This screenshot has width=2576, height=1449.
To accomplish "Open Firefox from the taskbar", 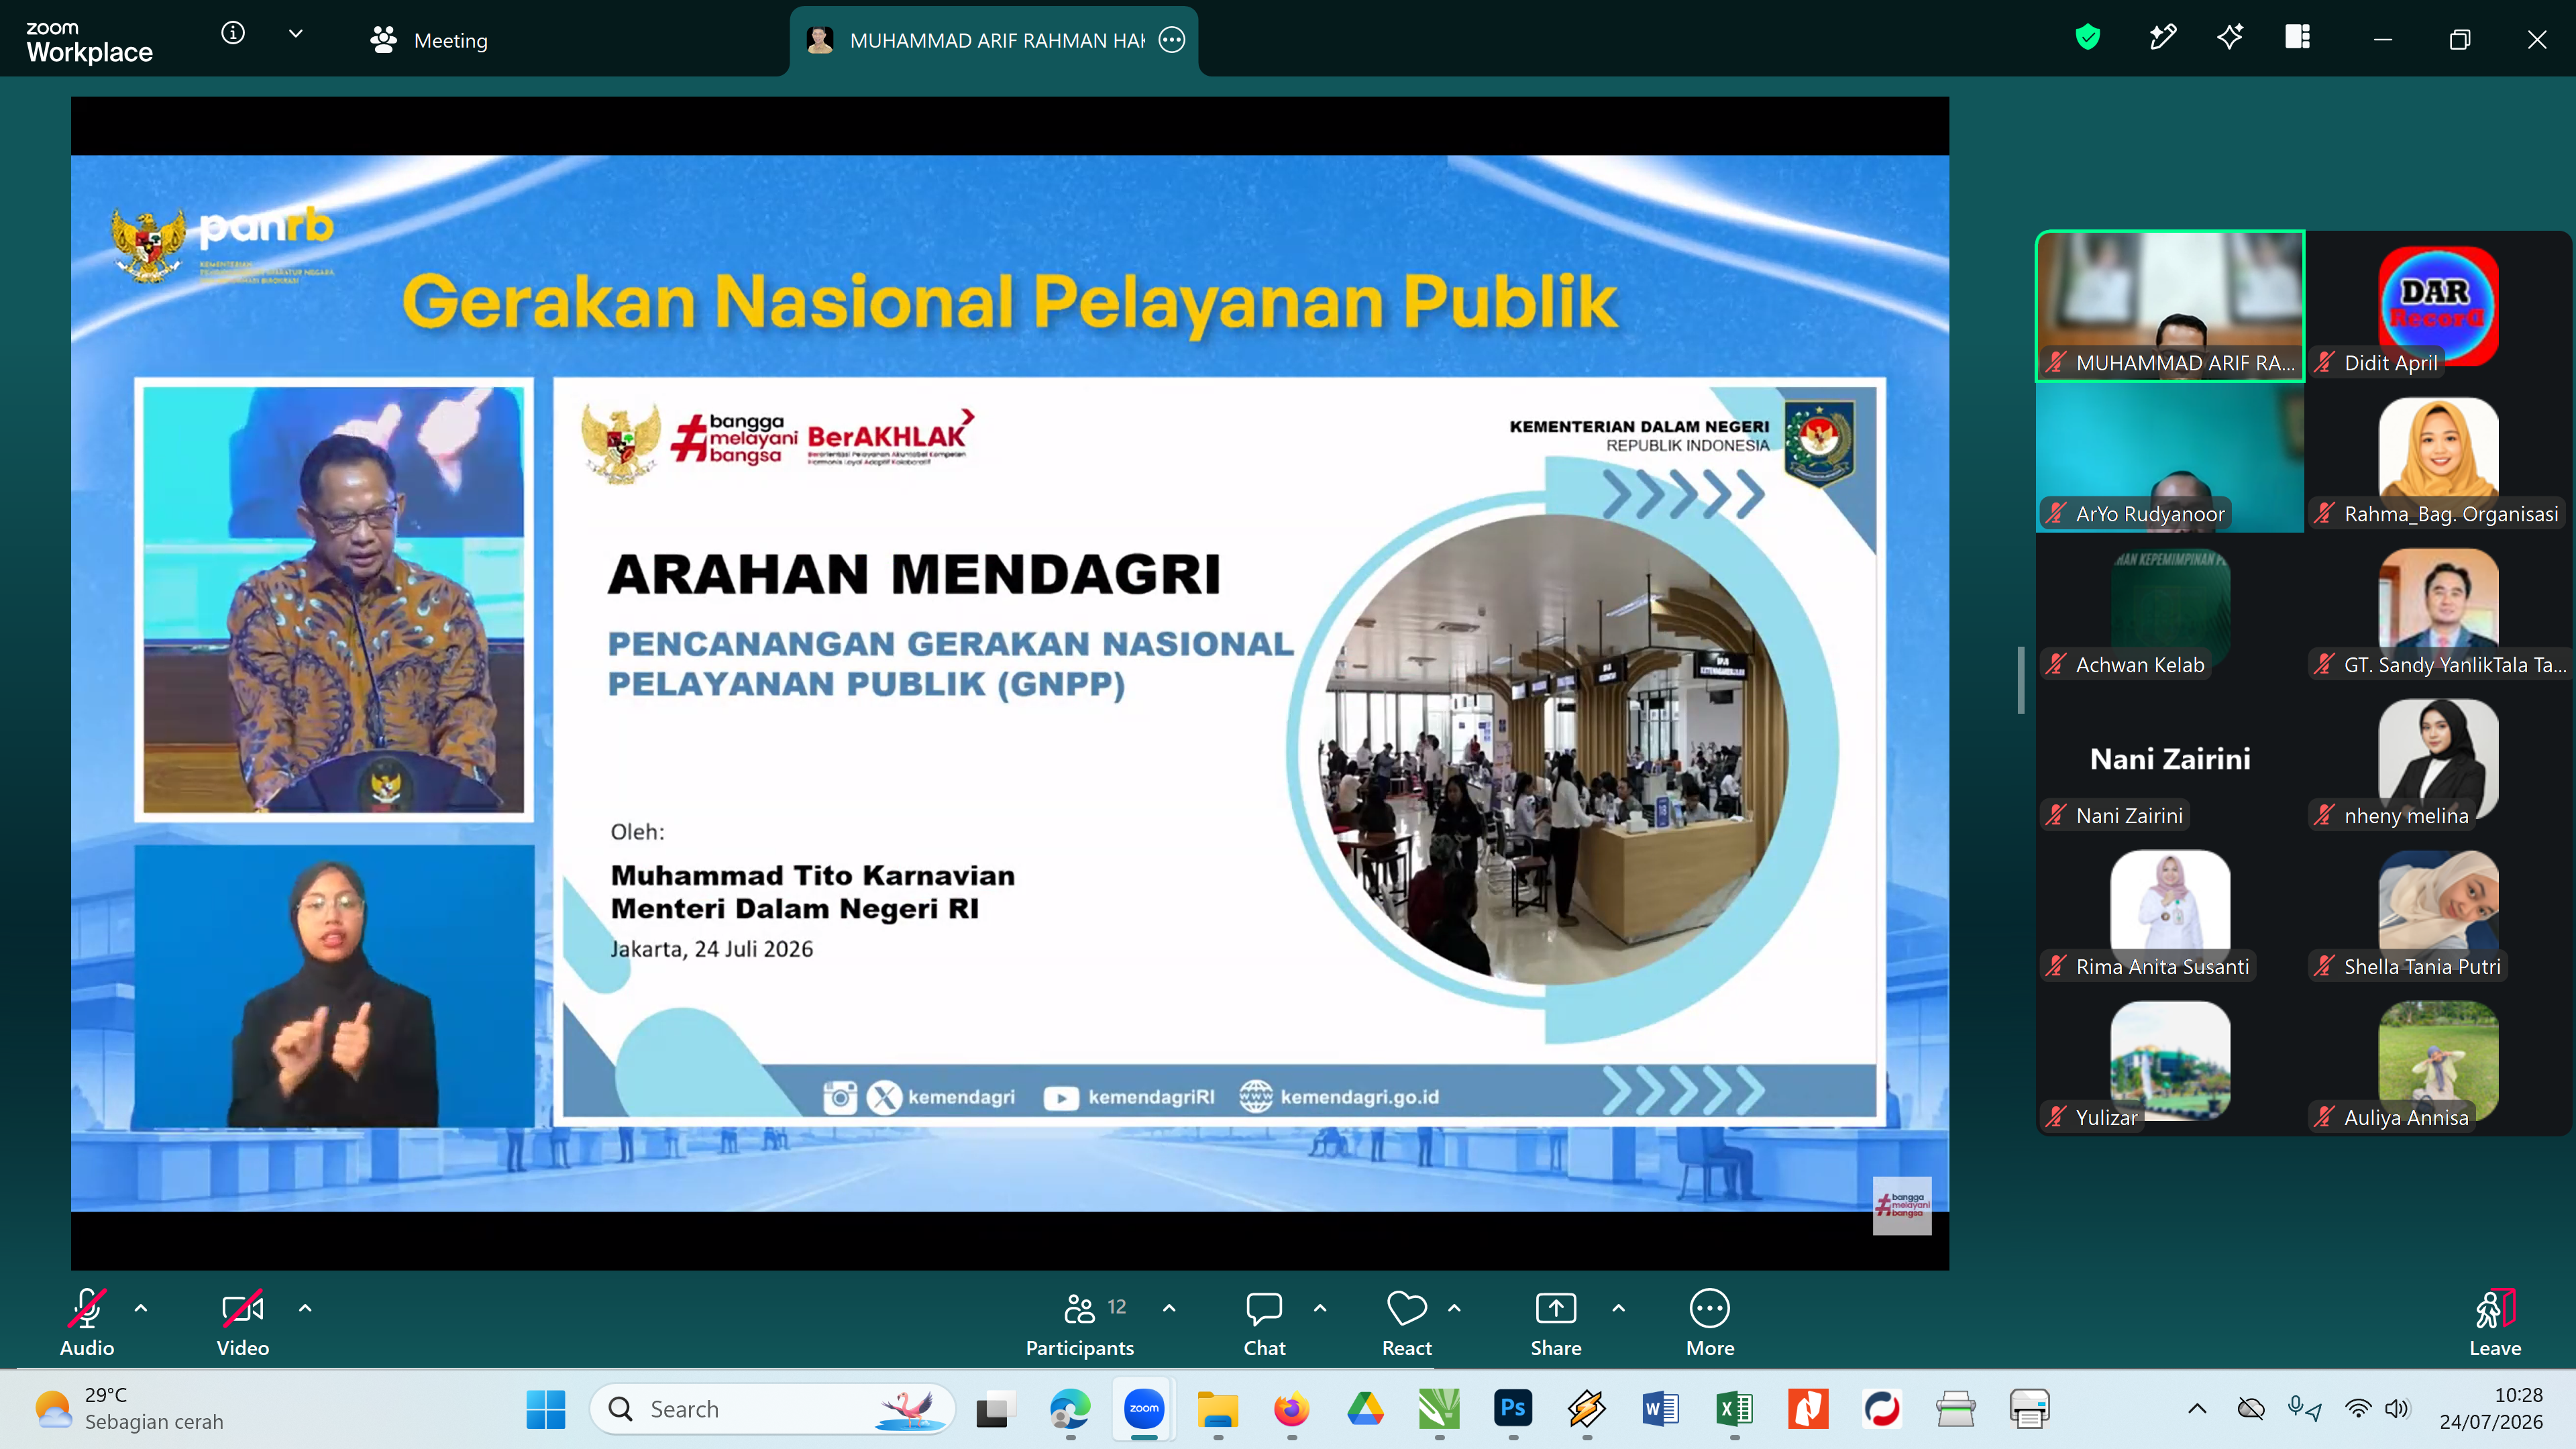I will coord(1291,1409).
